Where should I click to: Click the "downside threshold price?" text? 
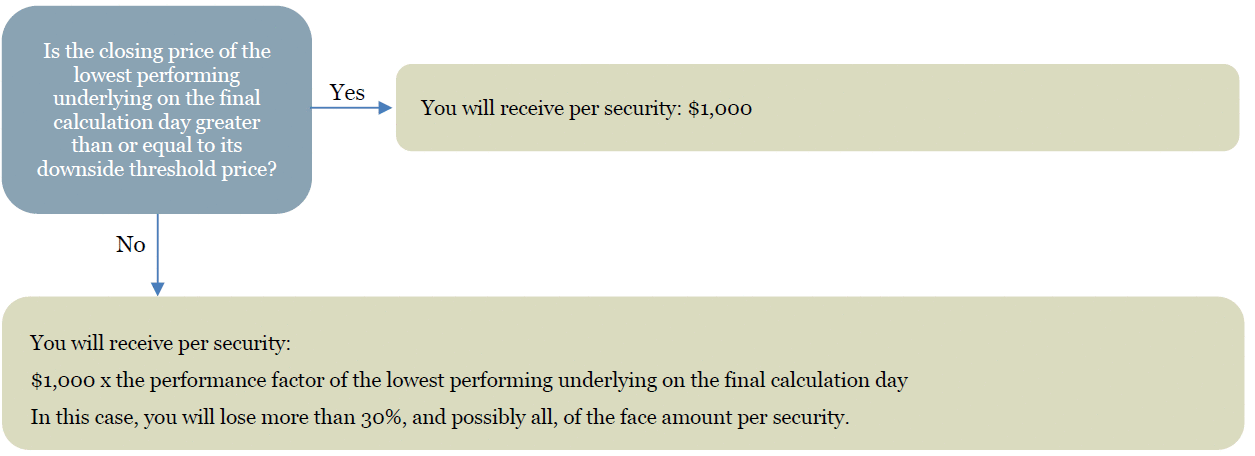[x=157, y=169]
